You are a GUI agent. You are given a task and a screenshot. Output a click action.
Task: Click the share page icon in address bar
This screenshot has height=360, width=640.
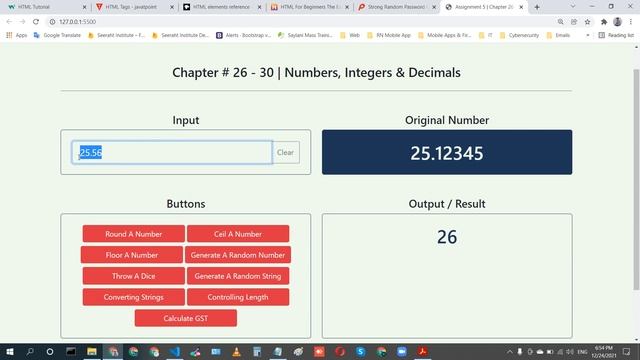pos(574,22)
